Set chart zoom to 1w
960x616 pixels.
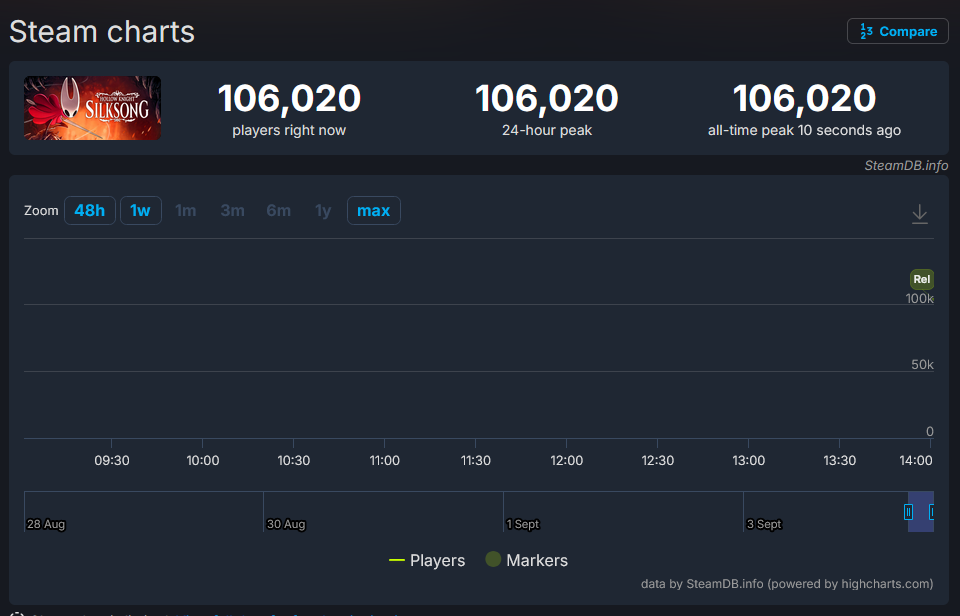140,211
